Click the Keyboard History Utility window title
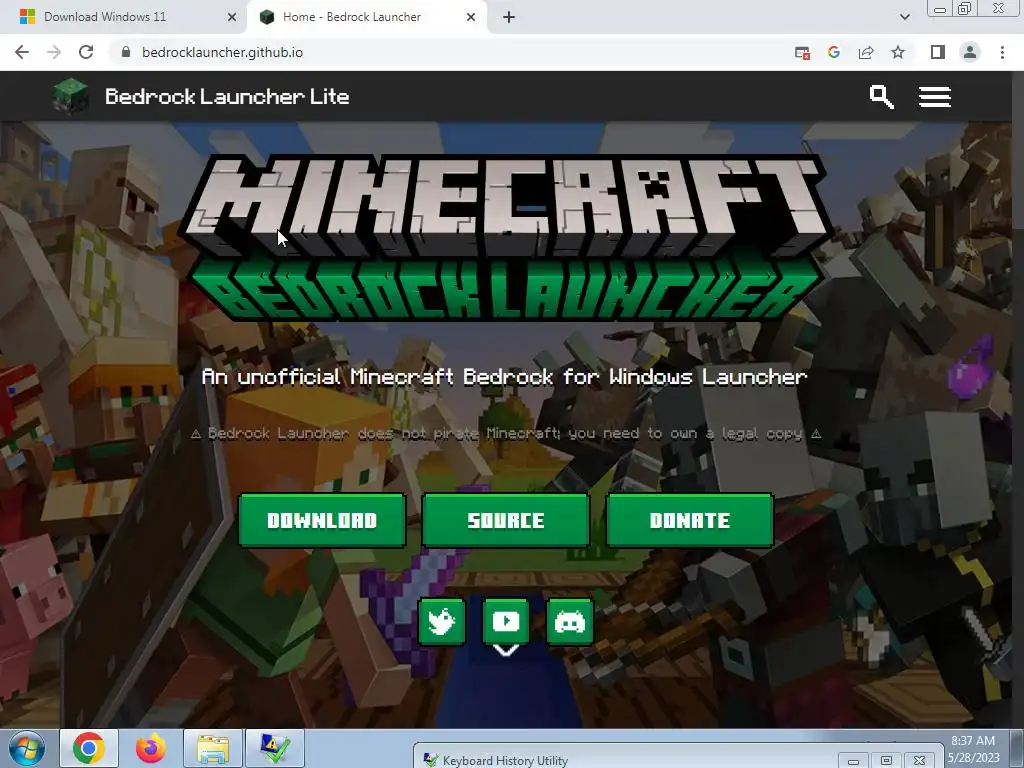This screenshot has width=1024, height=768. pyautogui.click(x=505, y=760)
